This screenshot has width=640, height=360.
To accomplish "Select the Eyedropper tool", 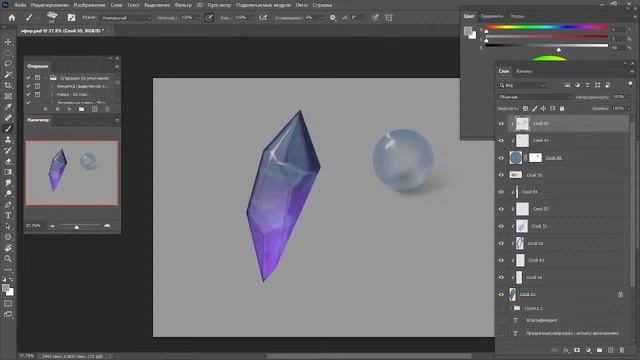I will [x=8, y=107].
